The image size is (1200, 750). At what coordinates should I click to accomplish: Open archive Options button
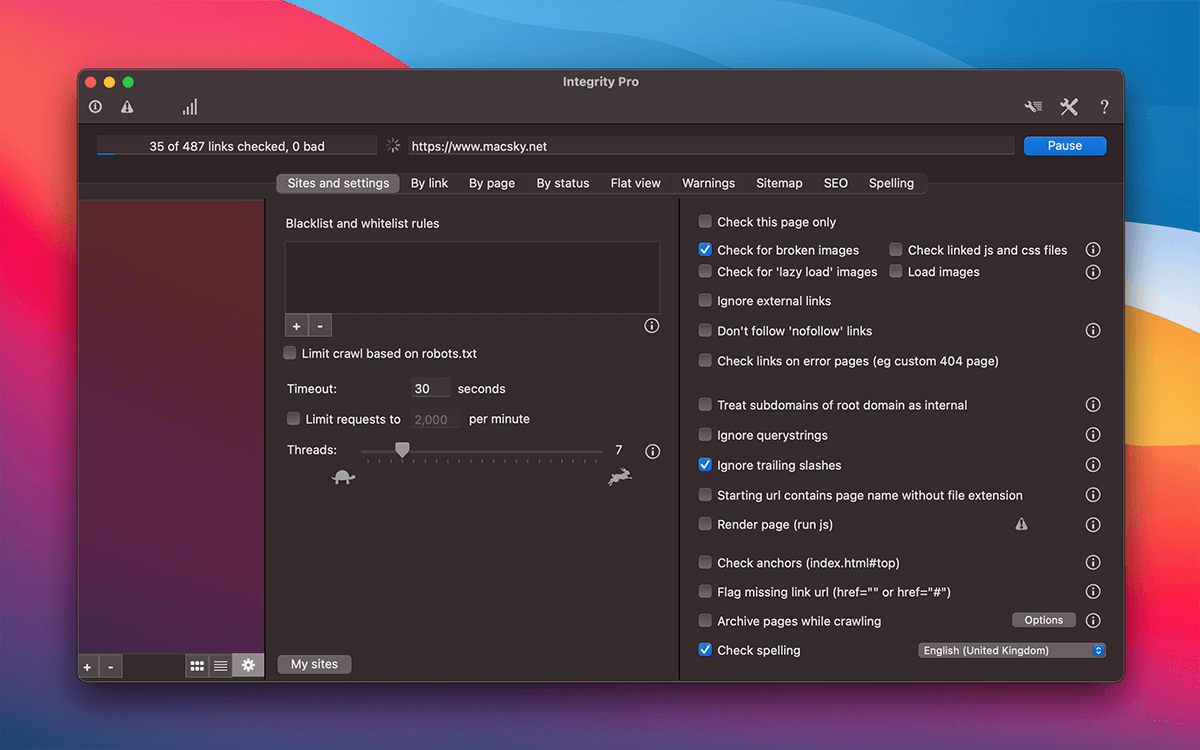tap(1044, 620)
